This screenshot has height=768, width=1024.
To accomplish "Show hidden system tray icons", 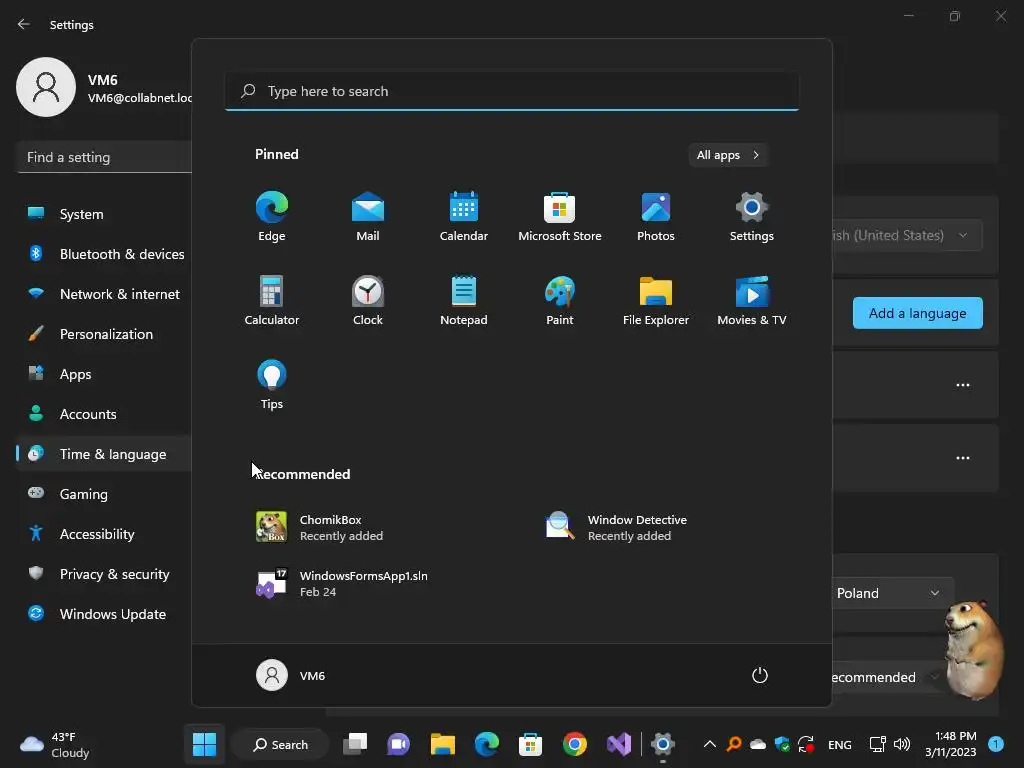I will point(709,744).
